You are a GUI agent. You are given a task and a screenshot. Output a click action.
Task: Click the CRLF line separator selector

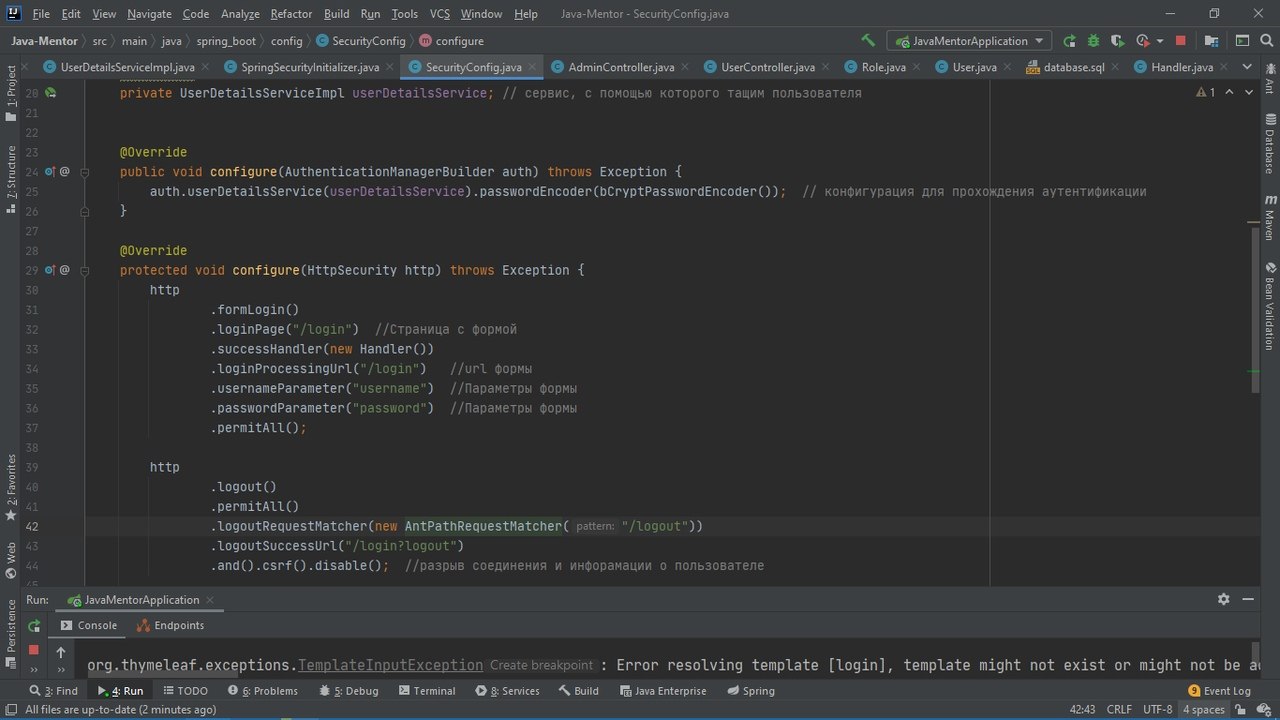(1119, 709)
